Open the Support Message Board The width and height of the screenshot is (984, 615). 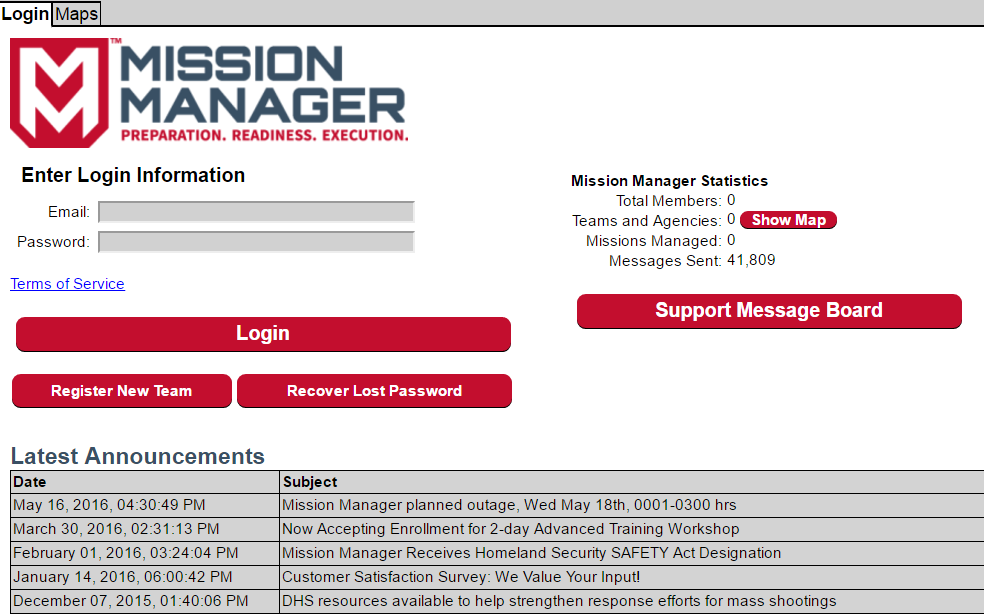point(768,311)
